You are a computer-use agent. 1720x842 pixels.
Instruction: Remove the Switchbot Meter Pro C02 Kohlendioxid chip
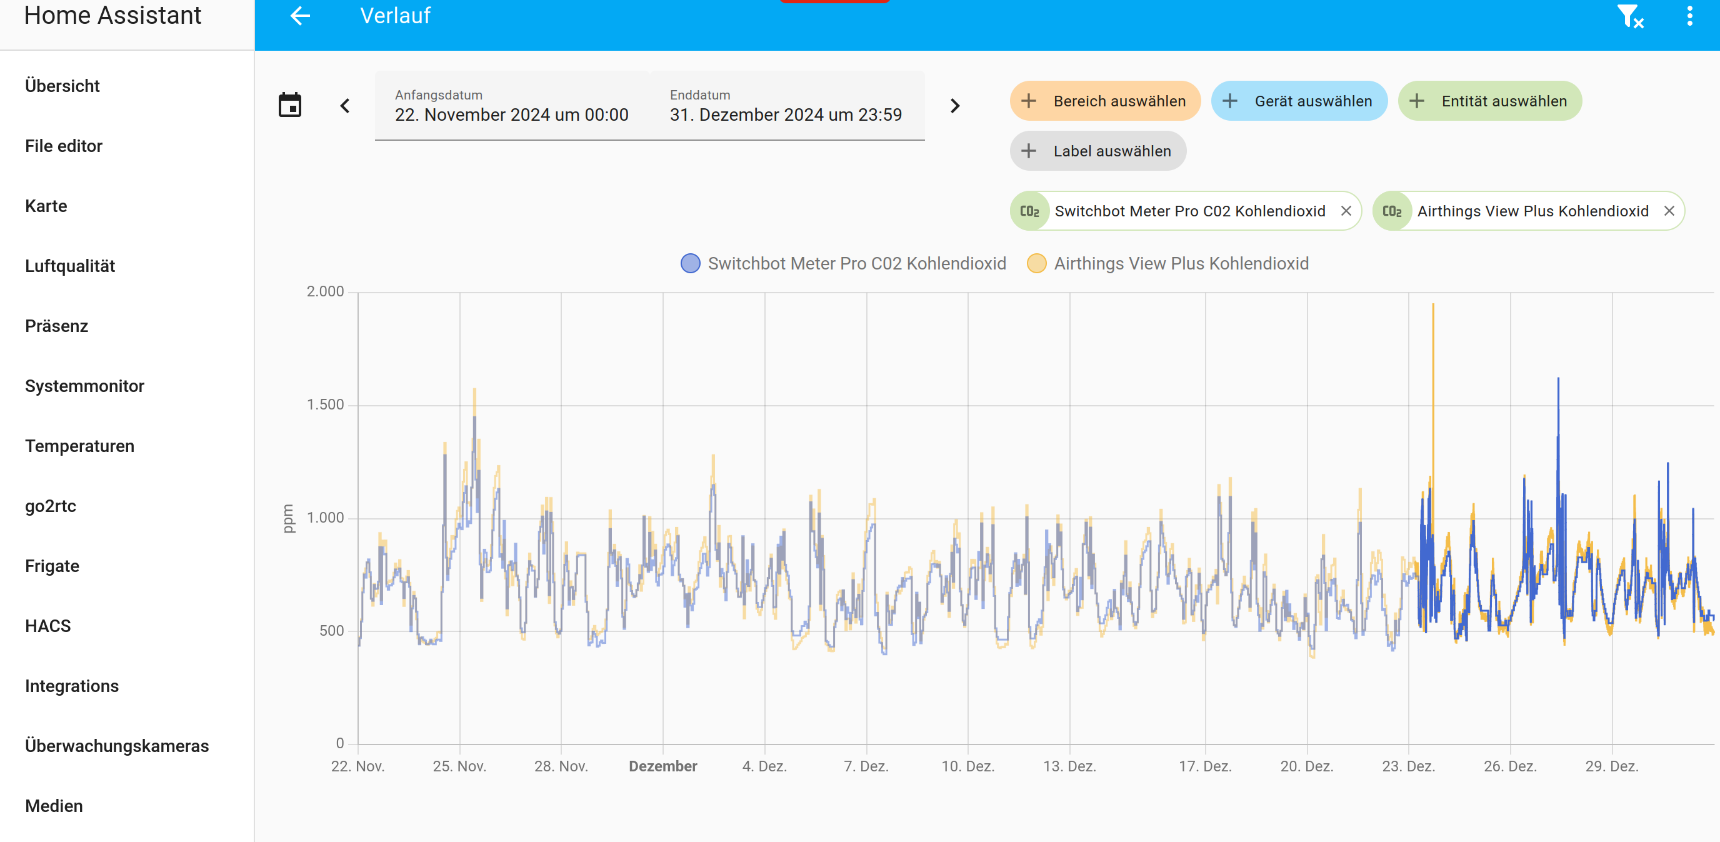pos(1346,211)
